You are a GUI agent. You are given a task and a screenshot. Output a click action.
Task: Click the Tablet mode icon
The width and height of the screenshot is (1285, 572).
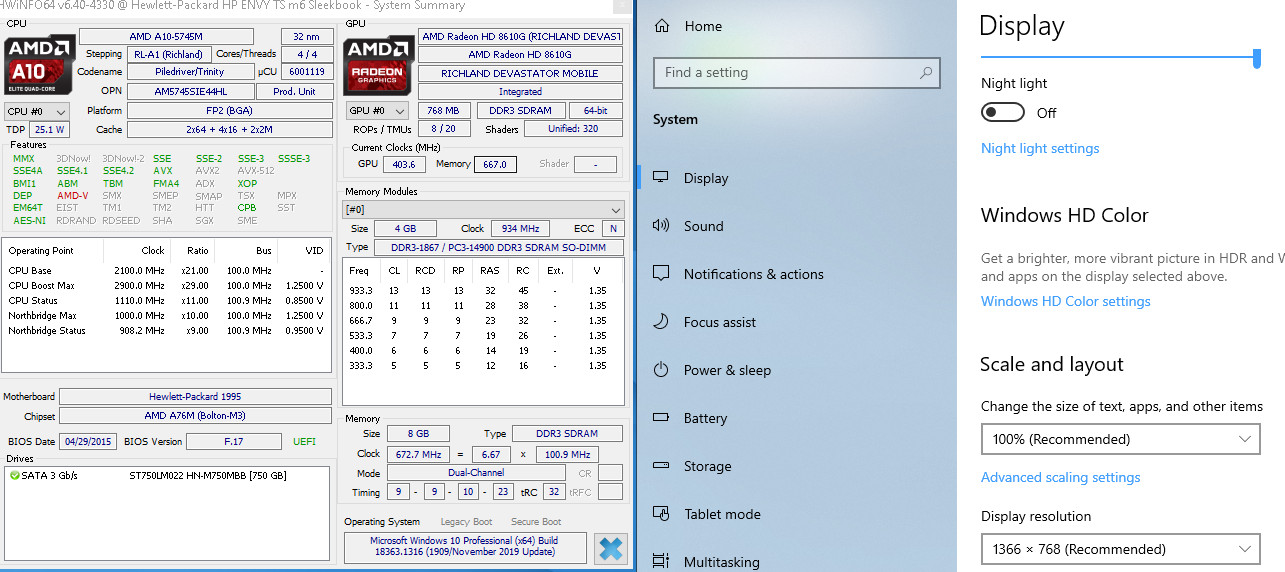(x=660, y=514)
